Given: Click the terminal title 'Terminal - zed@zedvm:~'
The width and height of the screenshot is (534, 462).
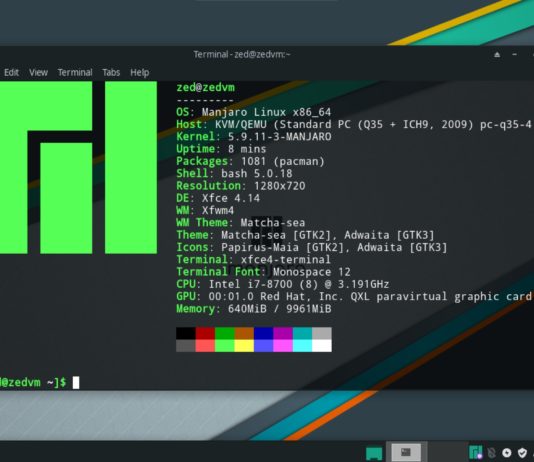Looking at the screenshot, I should (242, 54).
